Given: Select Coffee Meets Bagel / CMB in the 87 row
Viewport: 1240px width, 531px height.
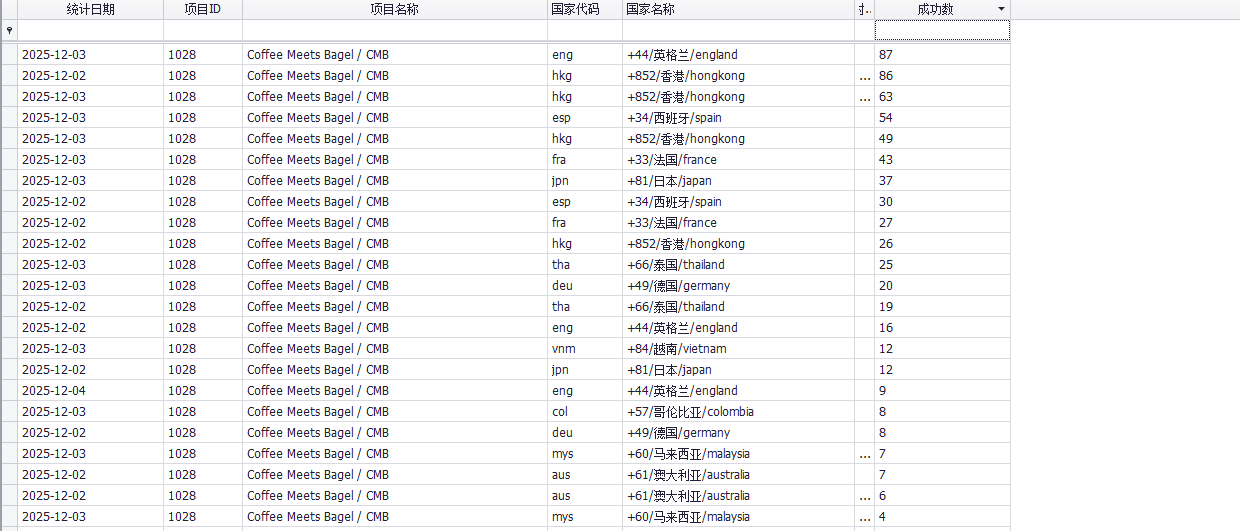Looking at the screenshot, I should (x=394, y=55).
